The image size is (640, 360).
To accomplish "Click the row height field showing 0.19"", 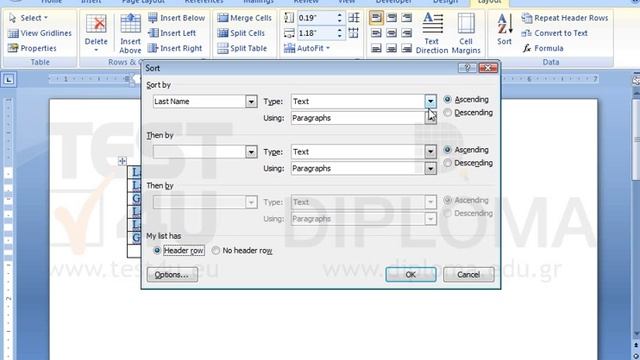I will coord(316,18).
